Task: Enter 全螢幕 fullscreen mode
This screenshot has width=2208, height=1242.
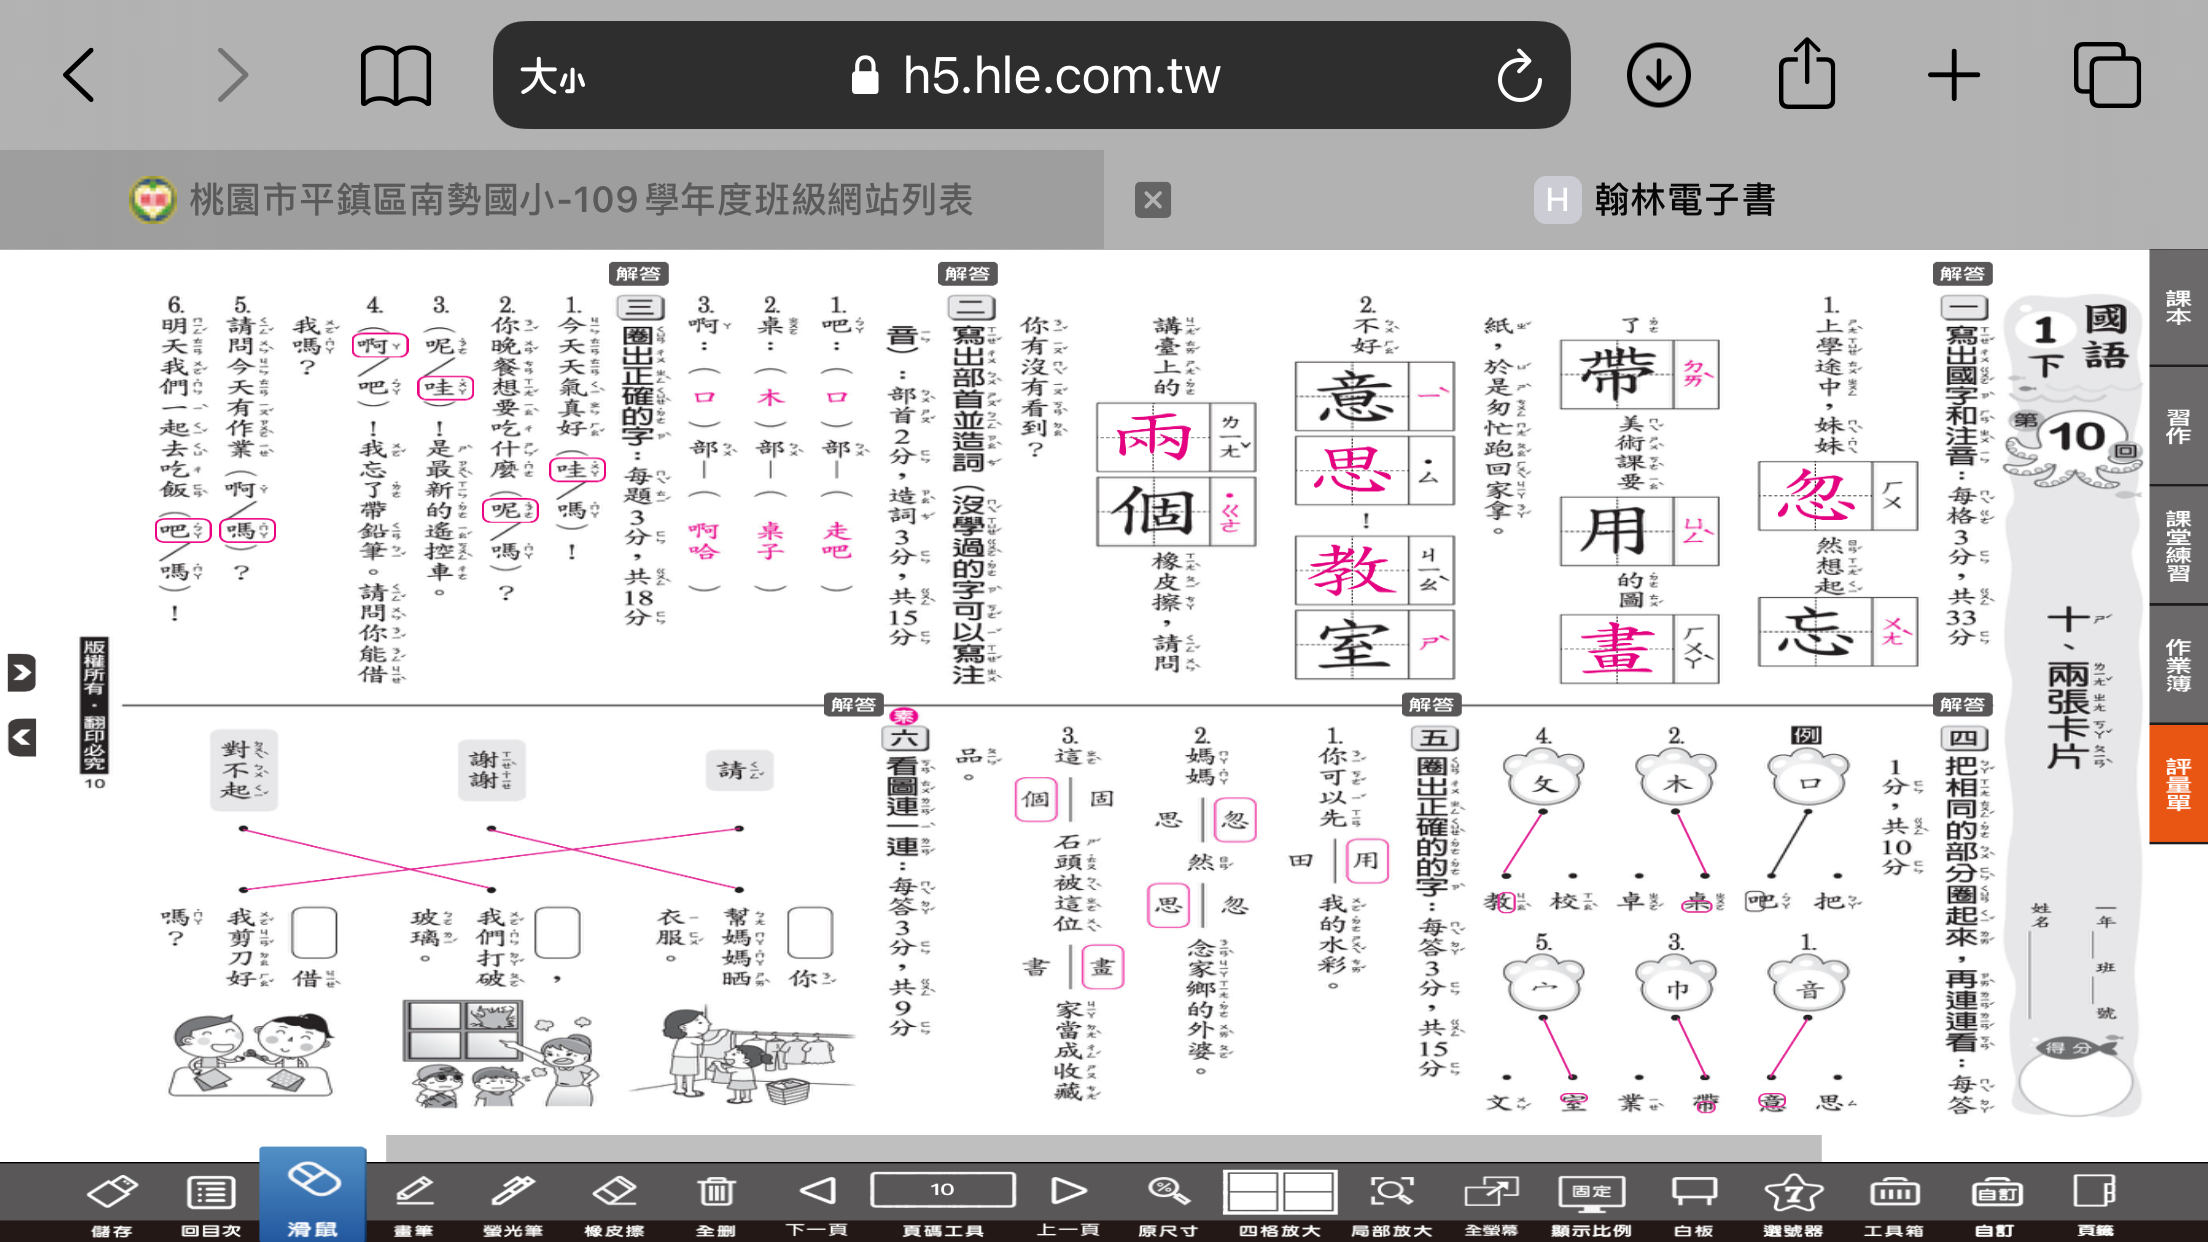Action: click(1491, 1203)
